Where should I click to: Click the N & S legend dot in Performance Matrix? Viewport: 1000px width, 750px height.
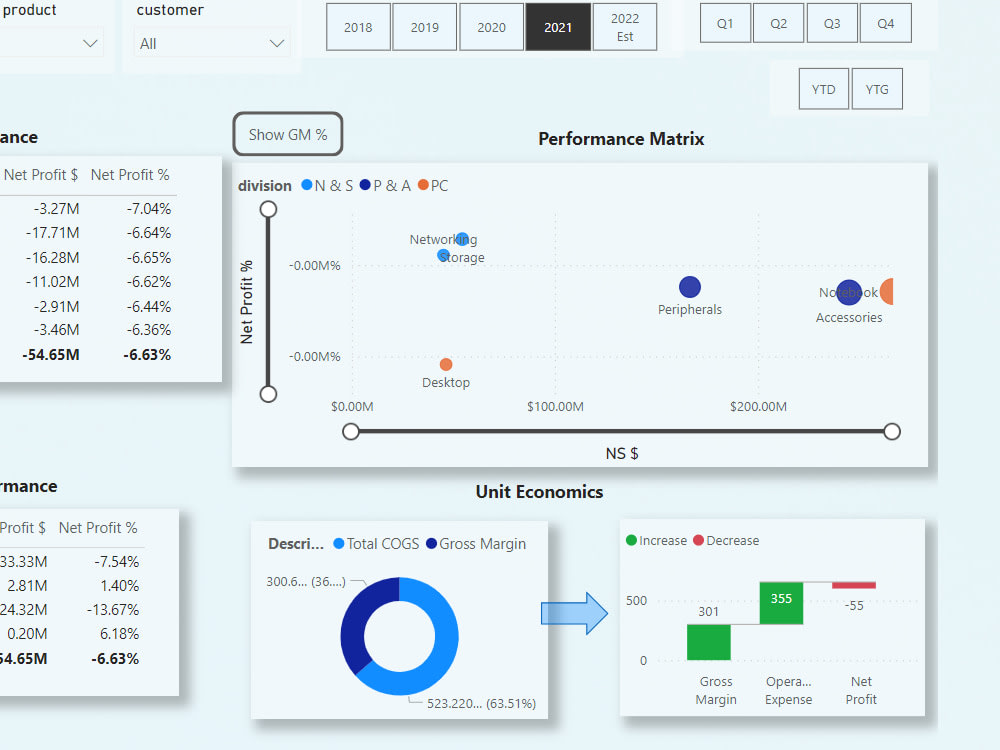point(306,185)
